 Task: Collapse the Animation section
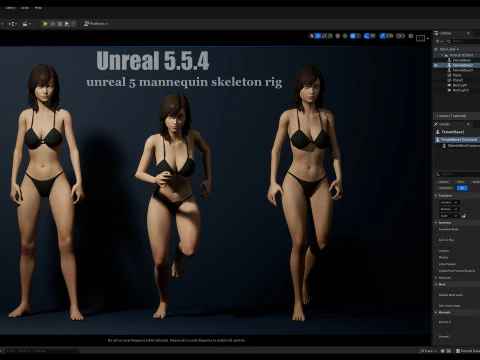click(x=436, y=222)
